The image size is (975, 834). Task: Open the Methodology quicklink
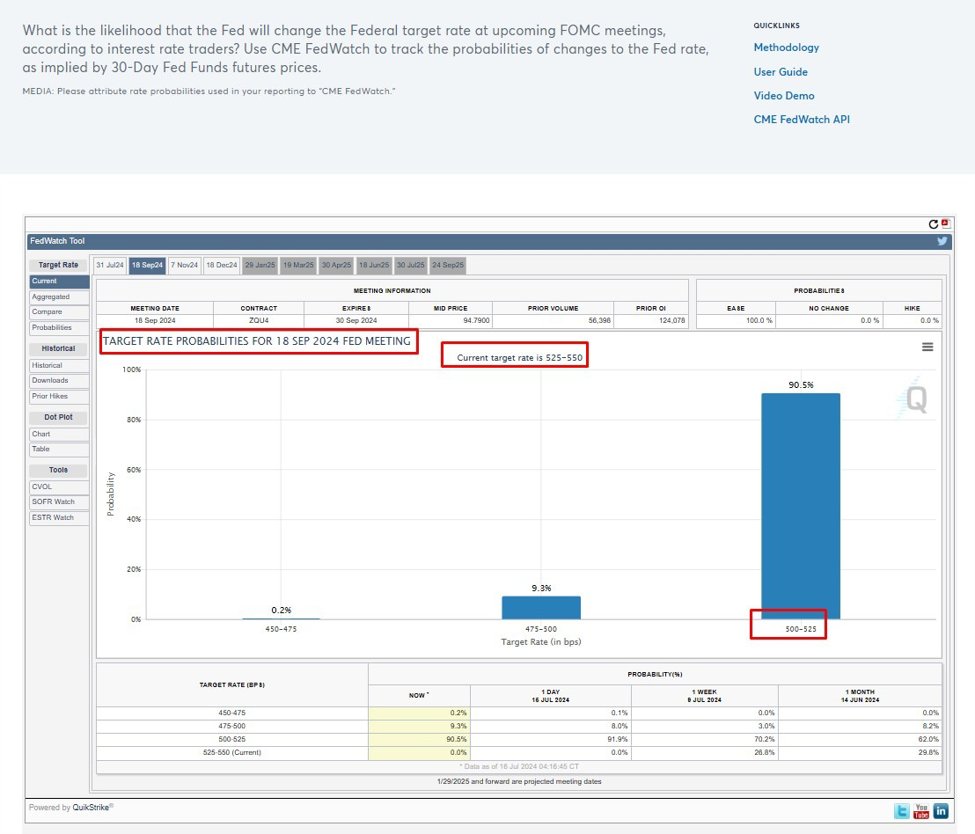click(x=786, y=47)
